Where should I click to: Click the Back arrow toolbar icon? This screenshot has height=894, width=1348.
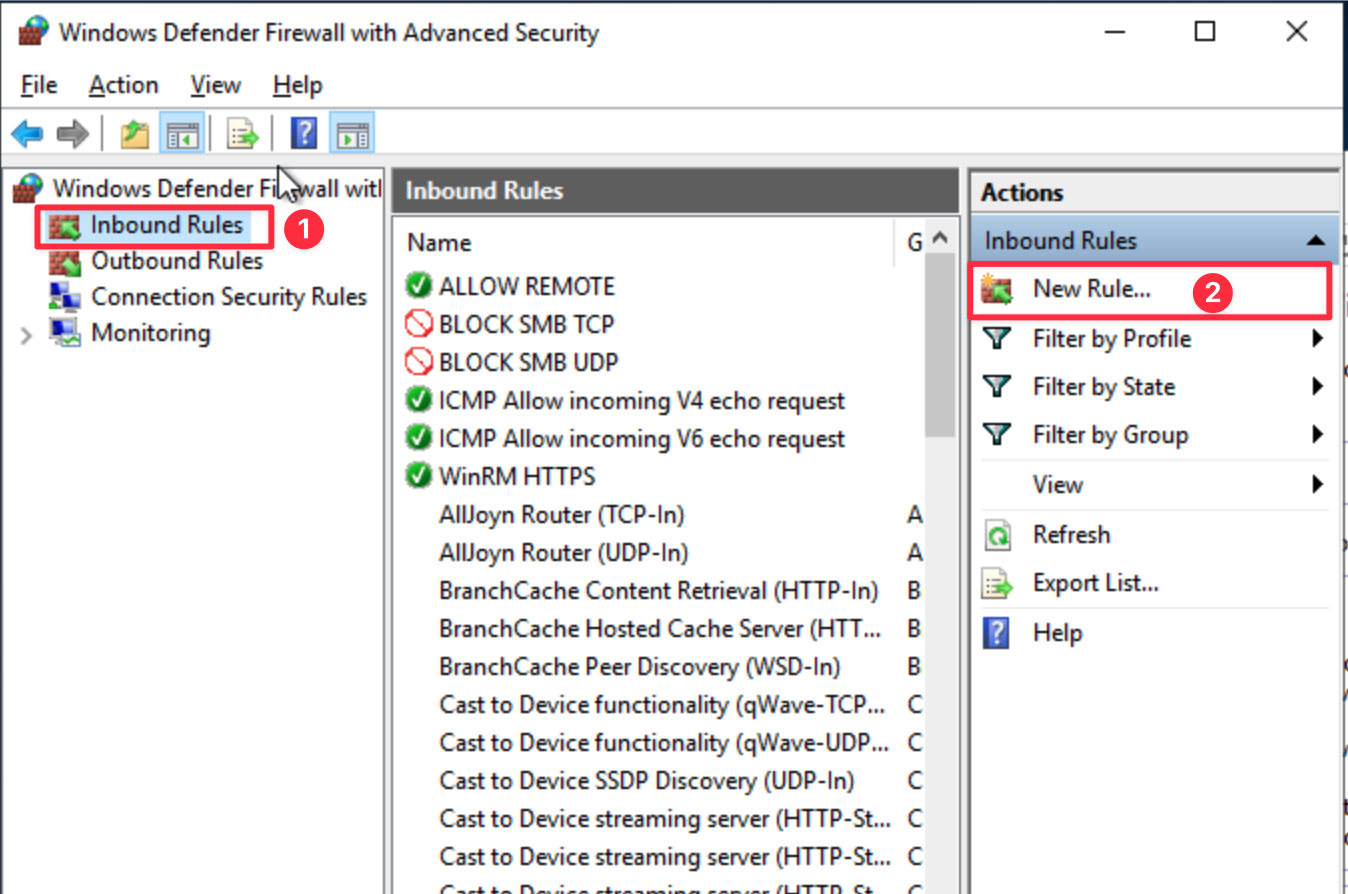27,133
